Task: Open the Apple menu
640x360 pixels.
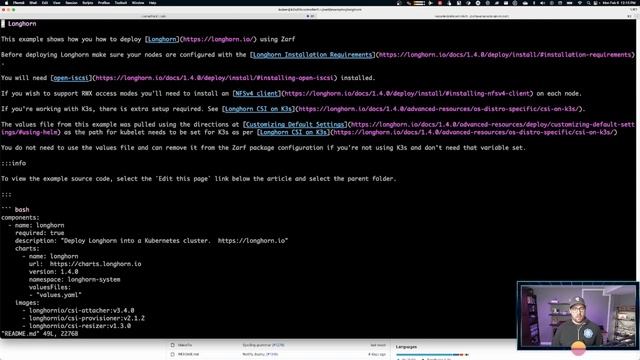Action: click(x=6, y=2)
